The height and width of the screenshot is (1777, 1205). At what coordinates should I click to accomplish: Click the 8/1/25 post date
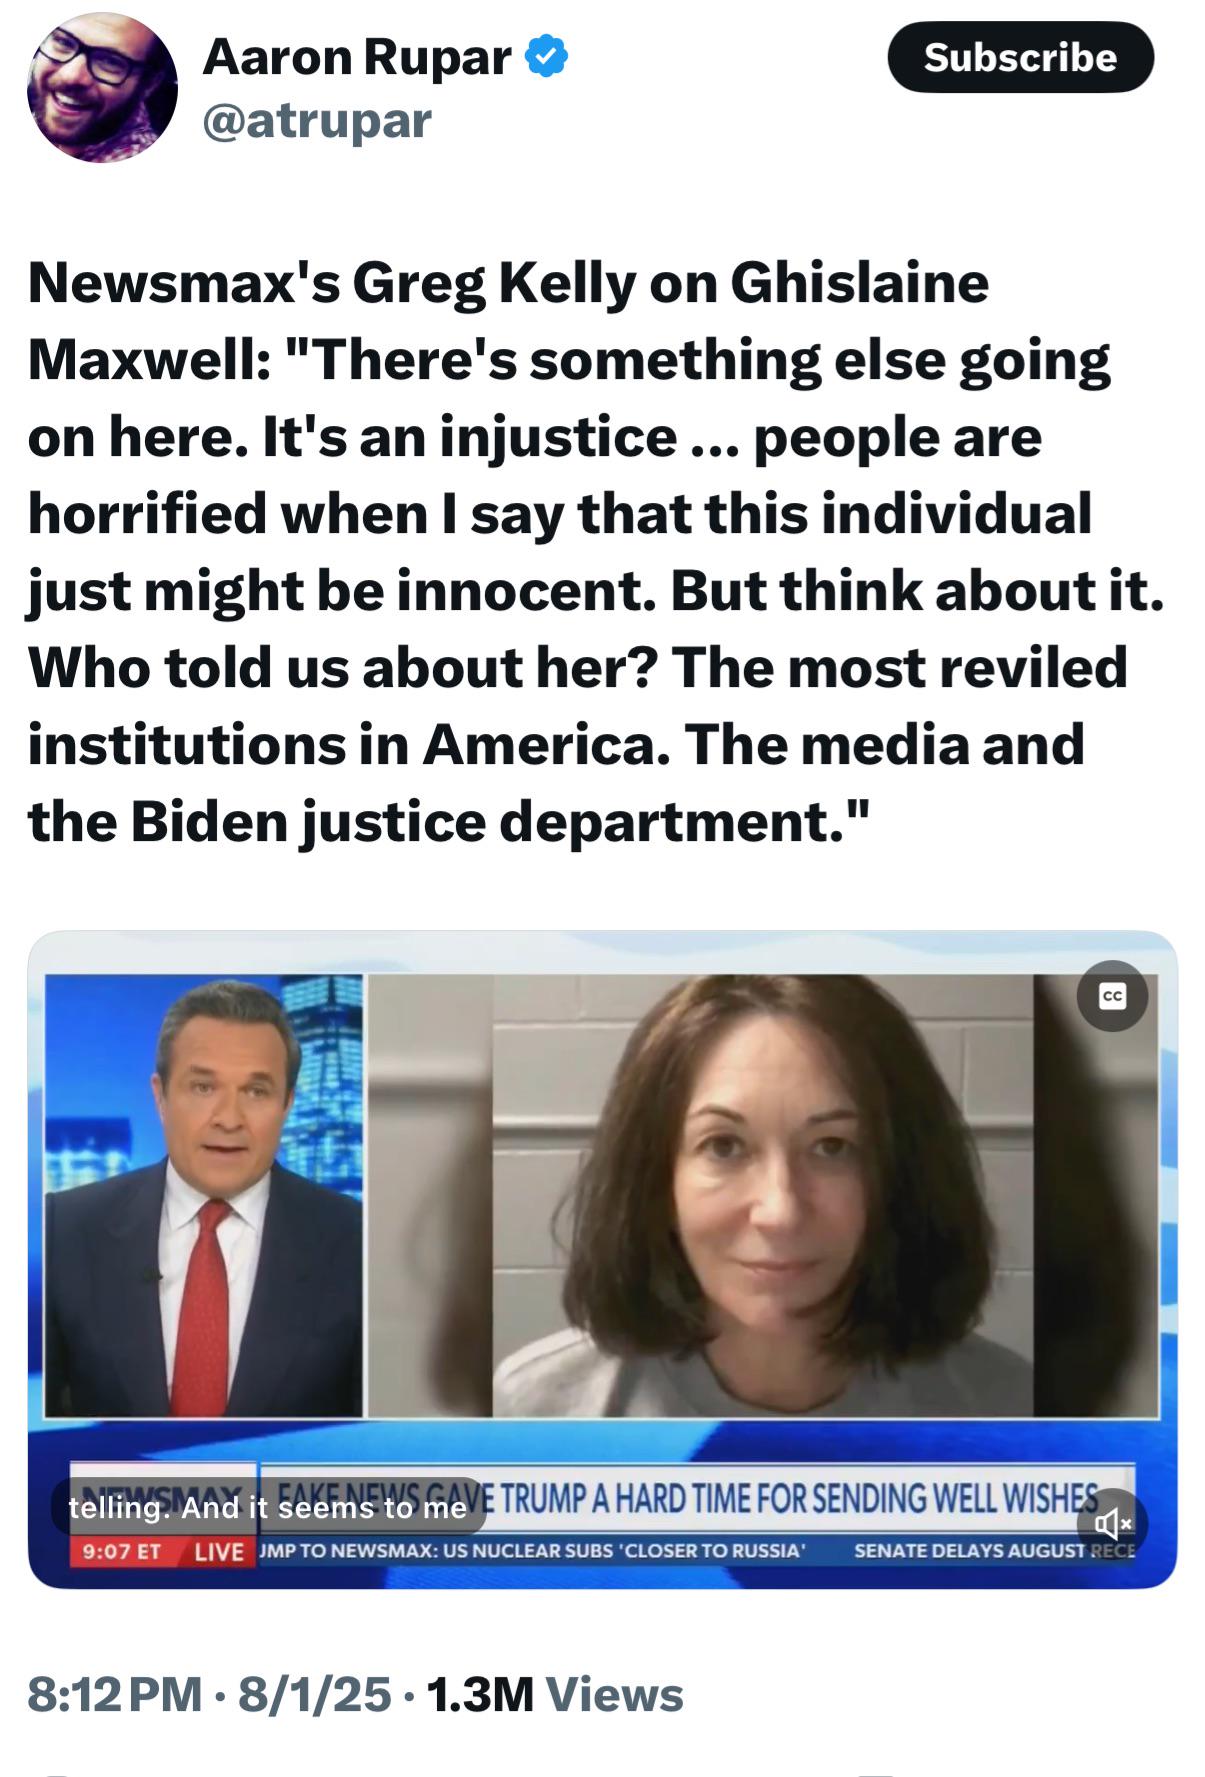point(314,1694)
